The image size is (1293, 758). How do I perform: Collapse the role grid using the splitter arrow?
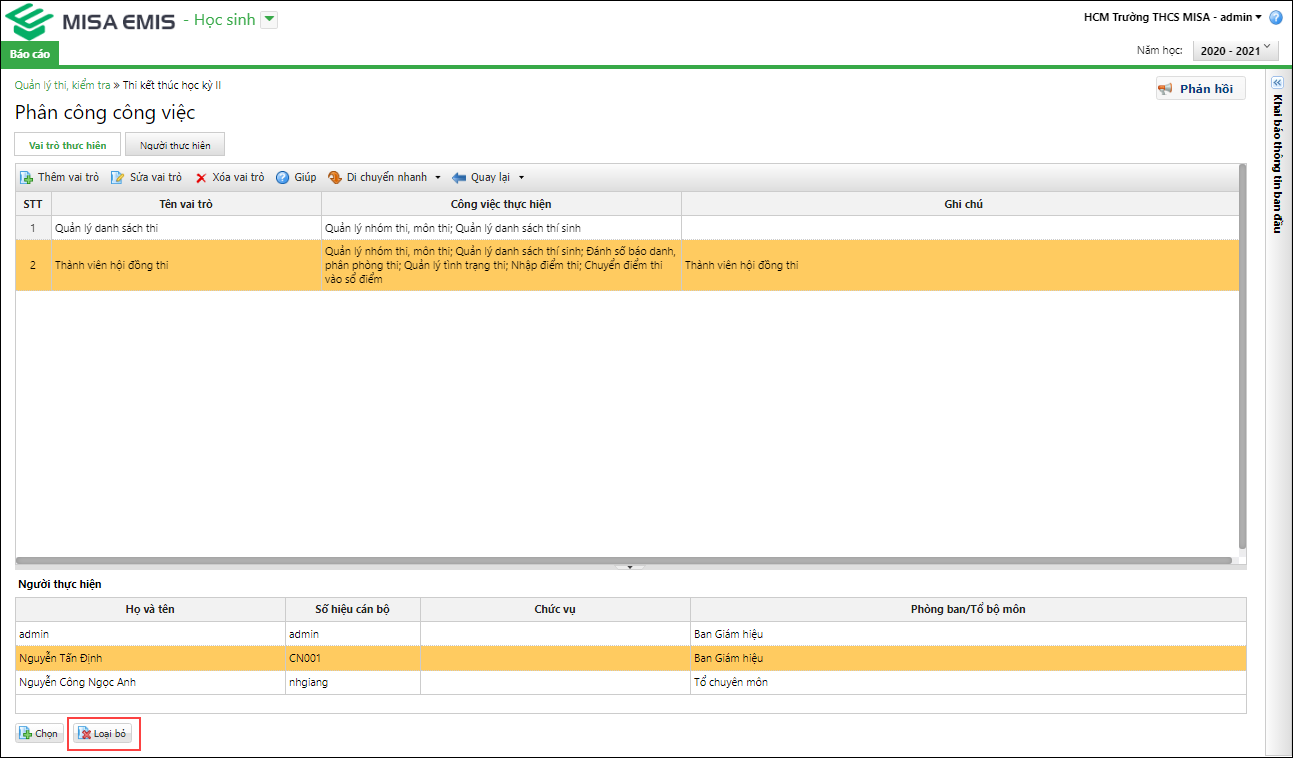[x=630, y=567]
